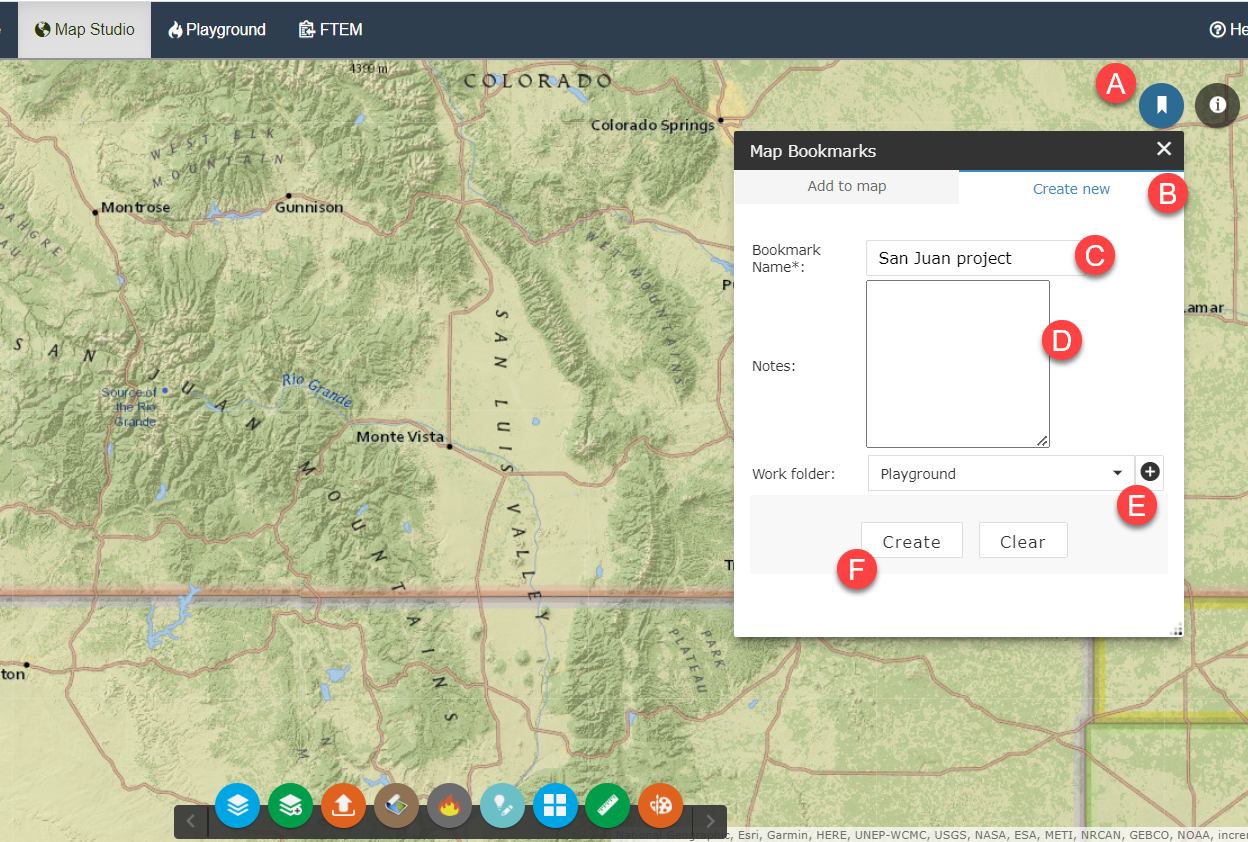
Task: Click the fire flame tool icon
Action: point(449,805)
